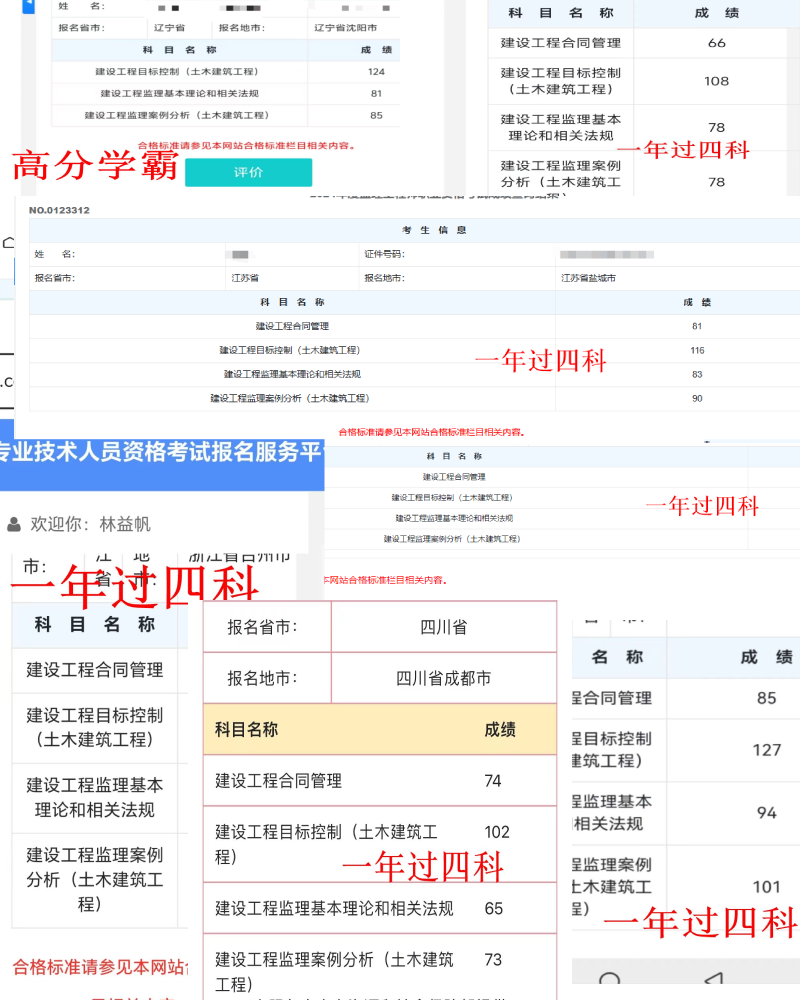Click the house icon at left edge
This screenshot has height=1000, width=800.
point(8,242)
